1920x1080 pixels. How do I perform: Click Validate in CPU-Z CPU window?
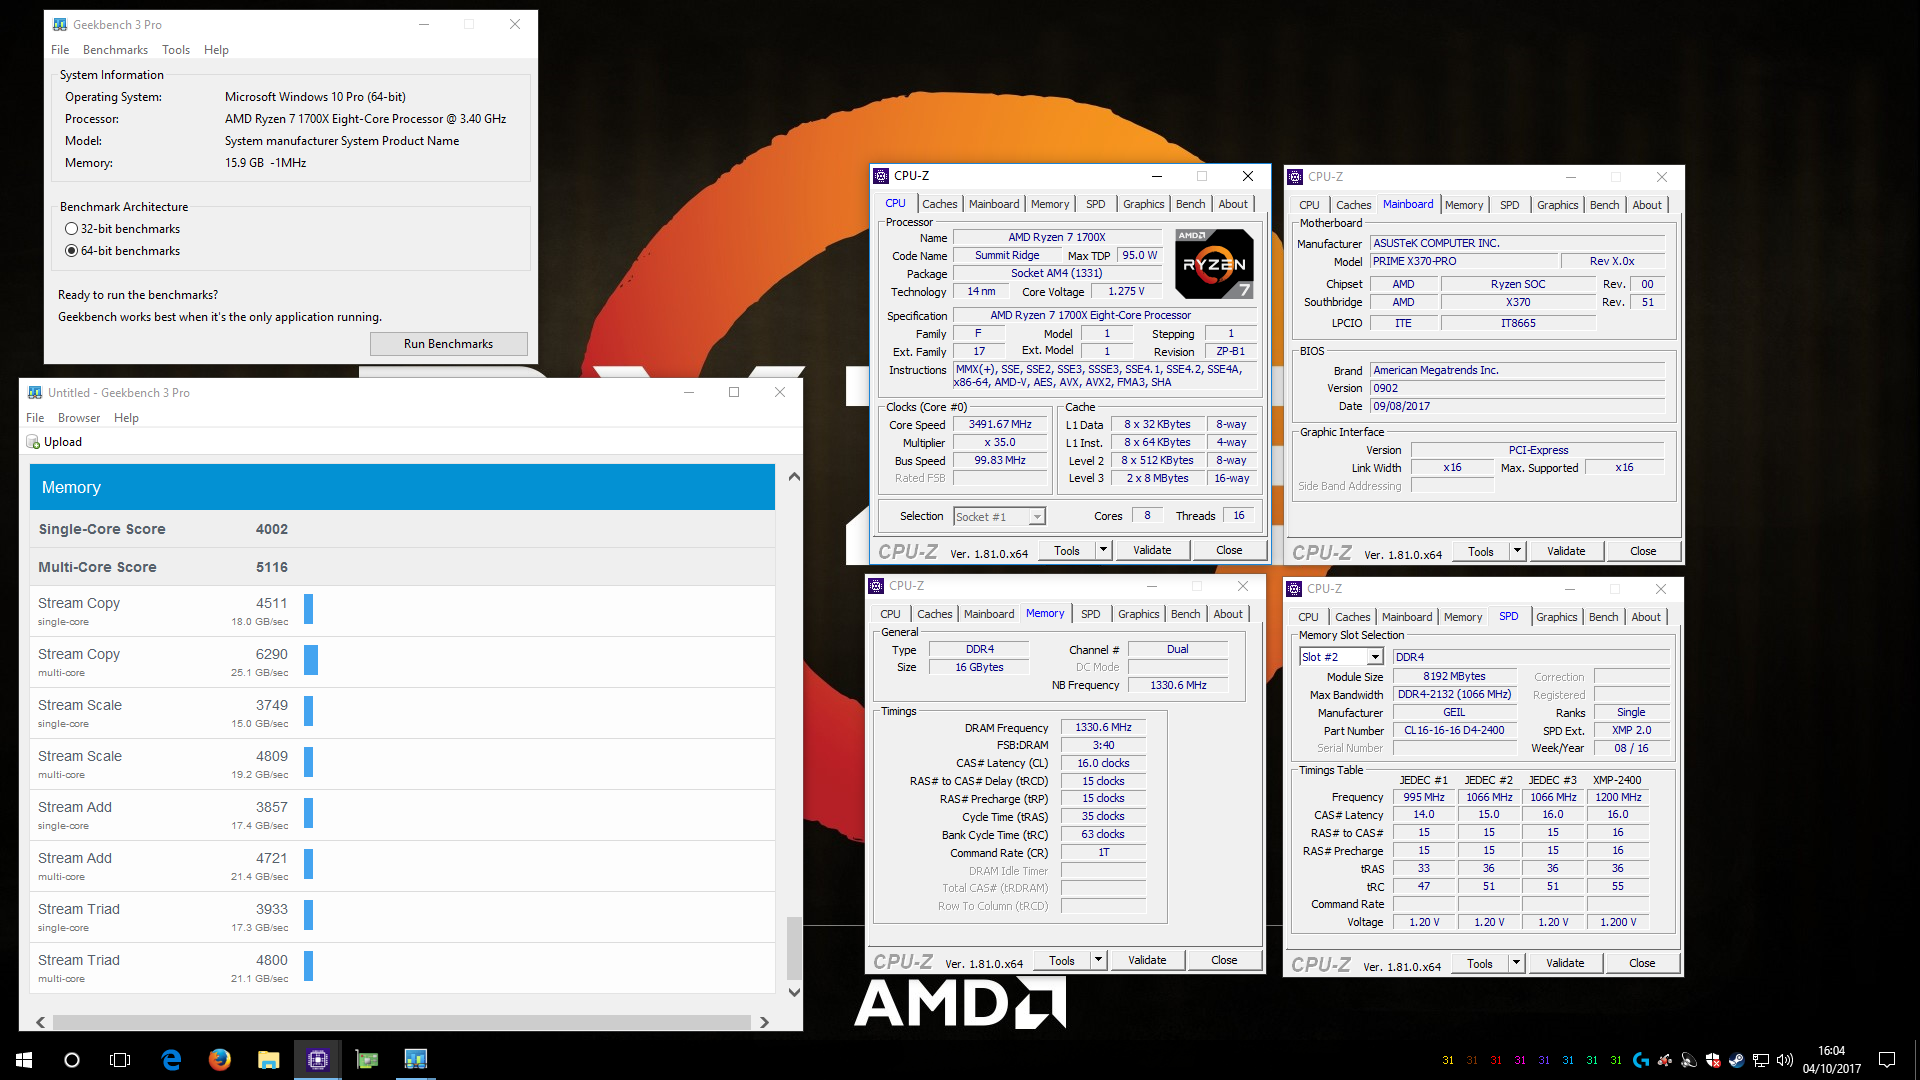click(x=1152, y=550)
